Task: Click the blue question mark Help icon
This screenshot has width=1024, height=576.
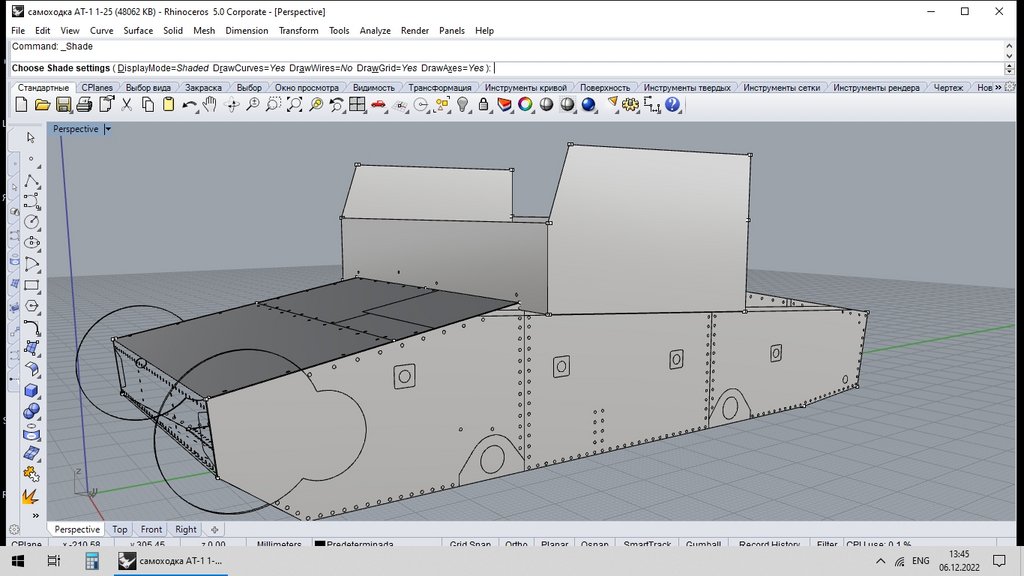Action: (672, 104)
